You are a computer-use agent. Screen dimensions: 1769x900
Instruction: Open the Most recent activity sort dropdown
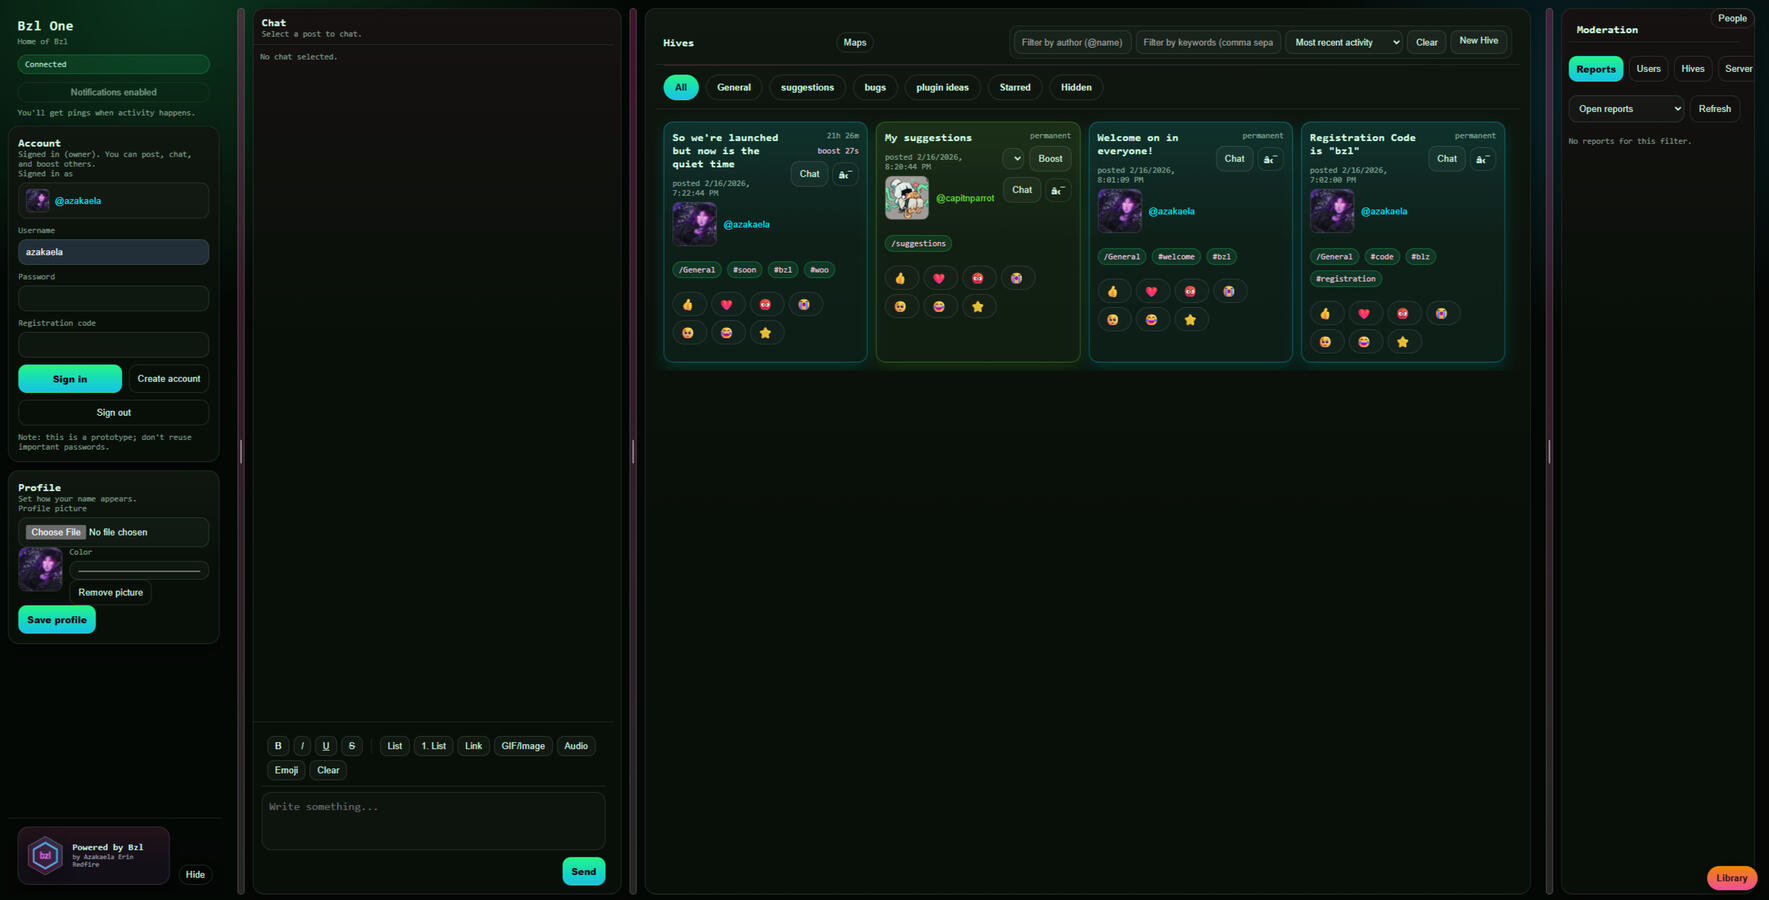[1344, 42]
